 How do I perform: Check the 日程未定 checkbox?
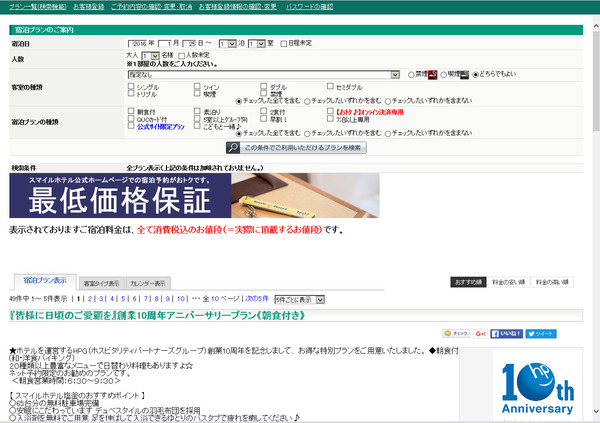284,44
